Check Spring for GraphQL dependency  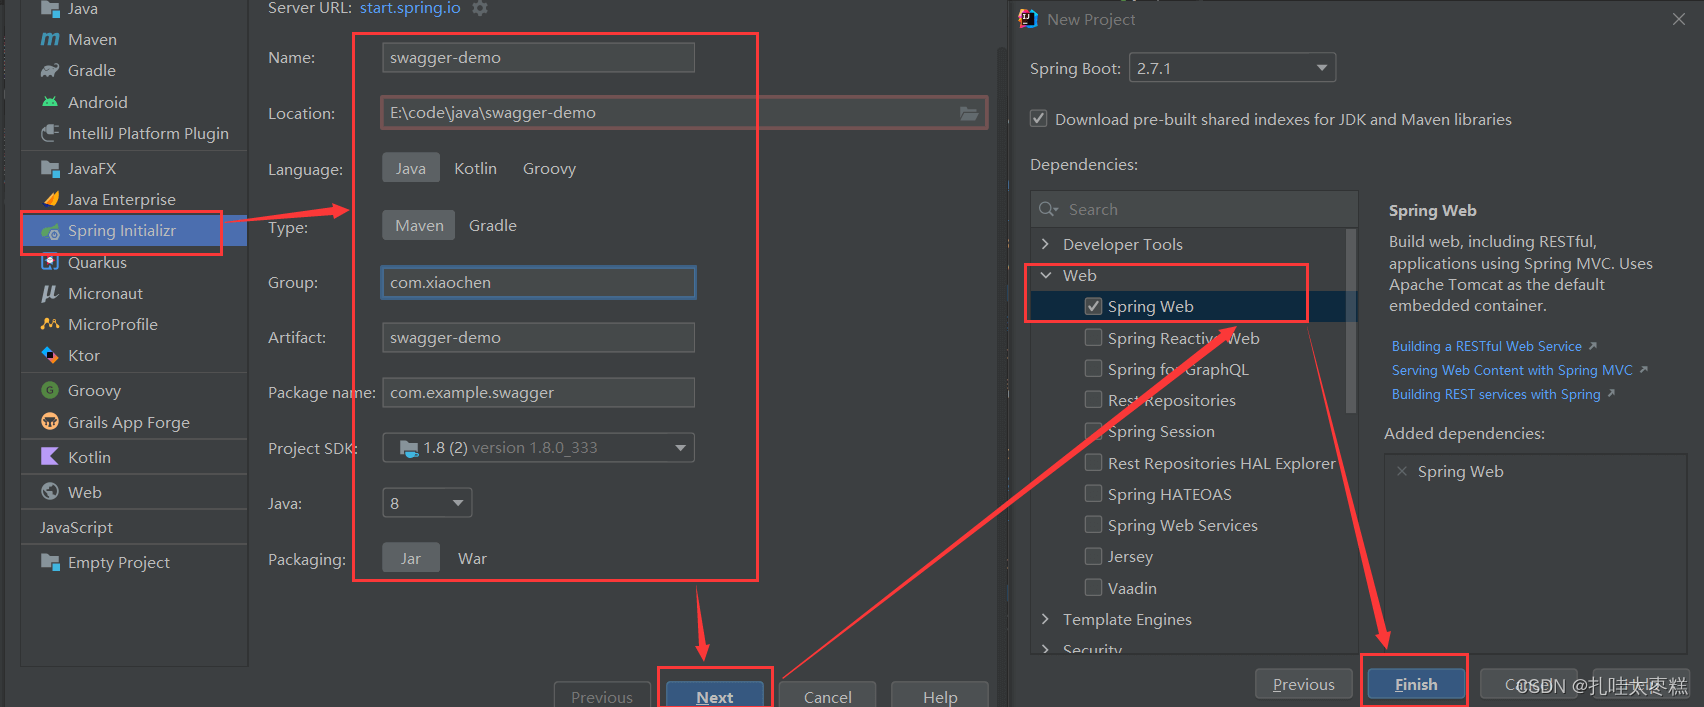(x=1094, y=369)
